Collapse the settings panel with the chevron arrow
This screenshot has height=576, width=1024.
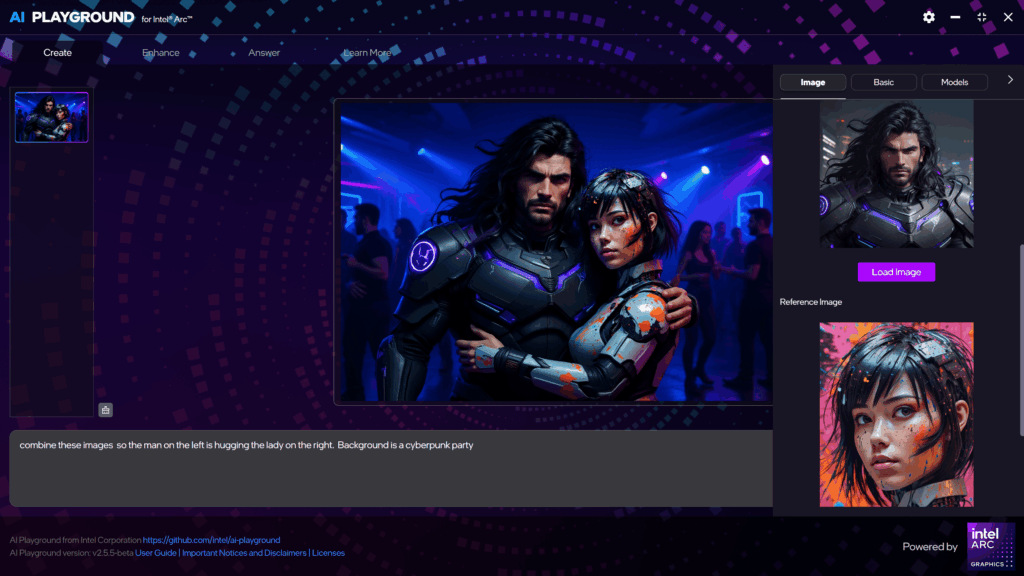pyautogui.click(x=1010, y=80)
